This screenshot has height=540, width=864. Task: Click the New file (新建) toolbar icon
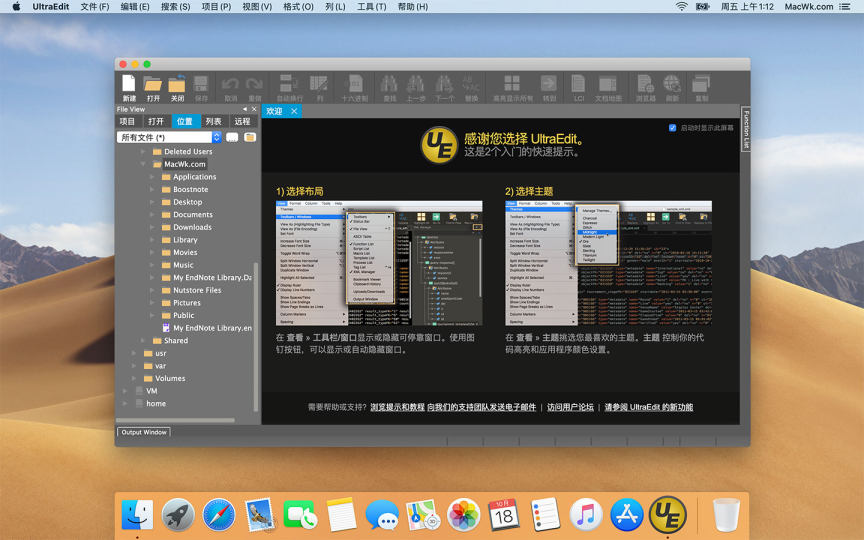129,84
